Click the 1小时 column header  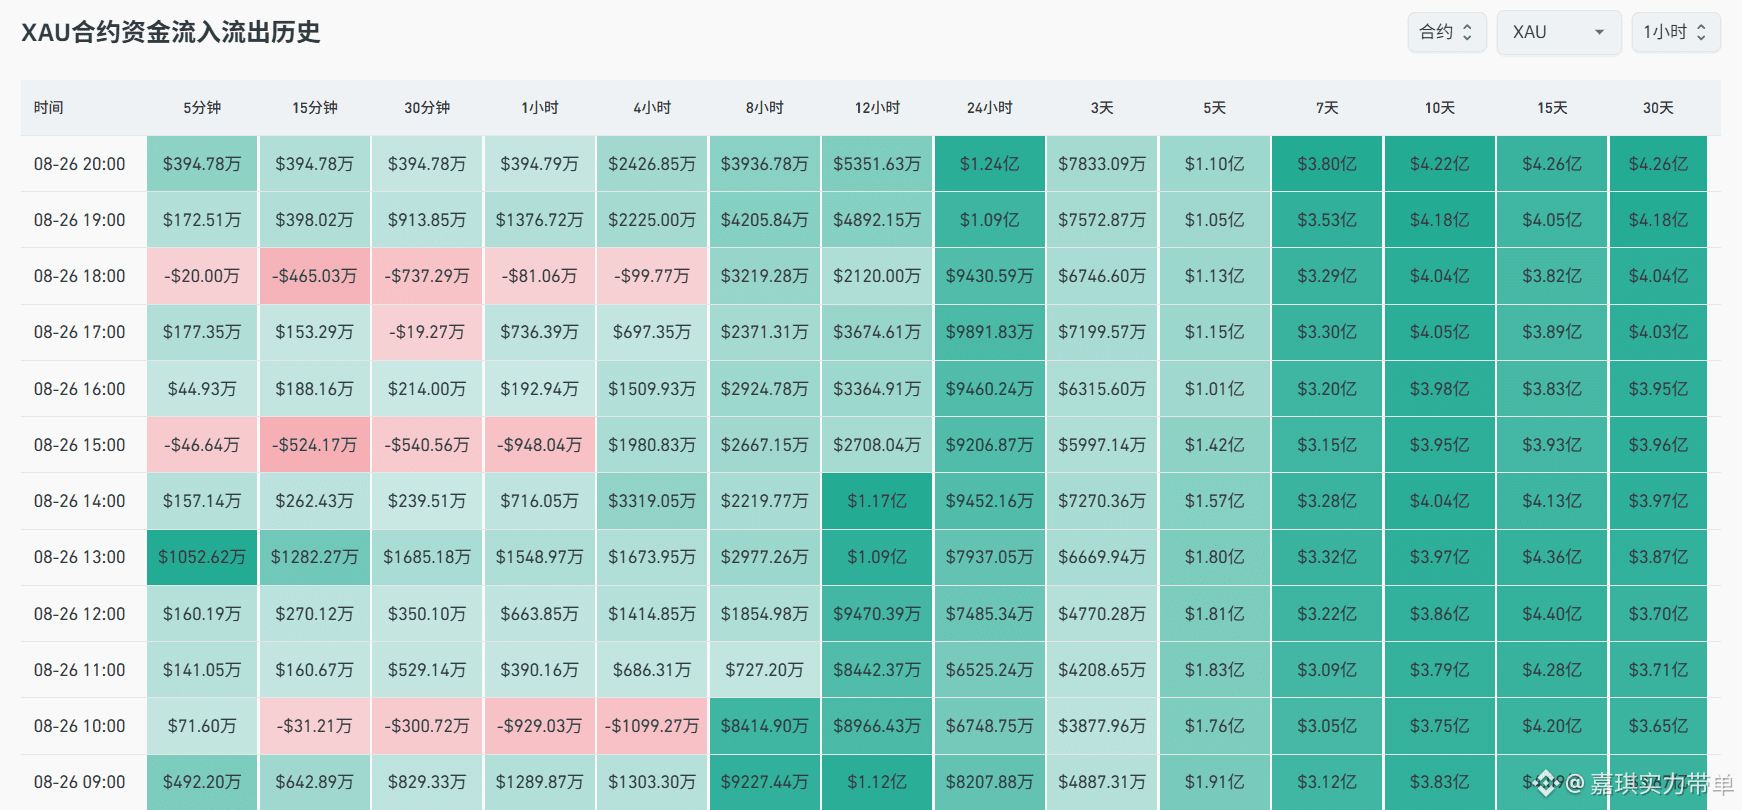[x=540, y=108]
